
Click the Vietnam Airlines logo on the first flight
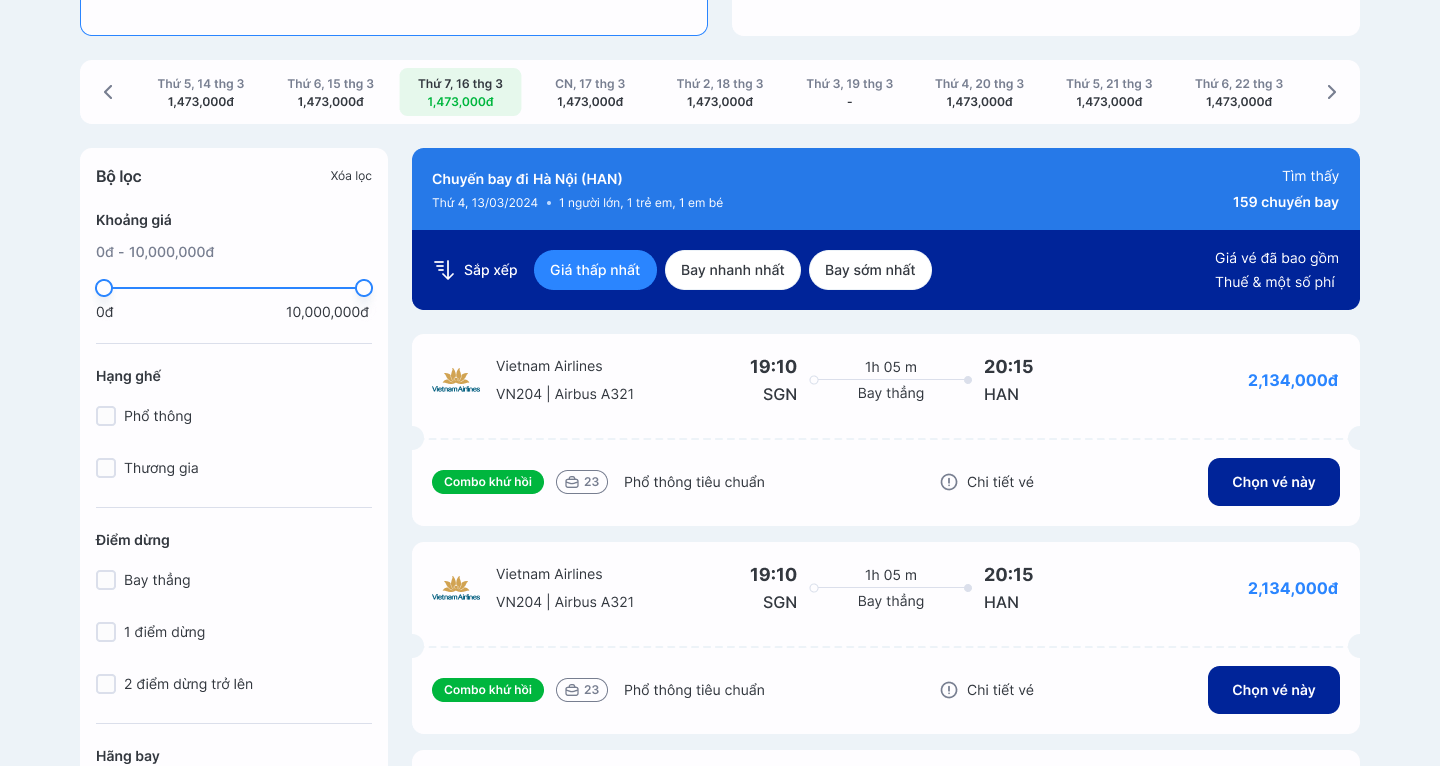click(x=457, y=380)
